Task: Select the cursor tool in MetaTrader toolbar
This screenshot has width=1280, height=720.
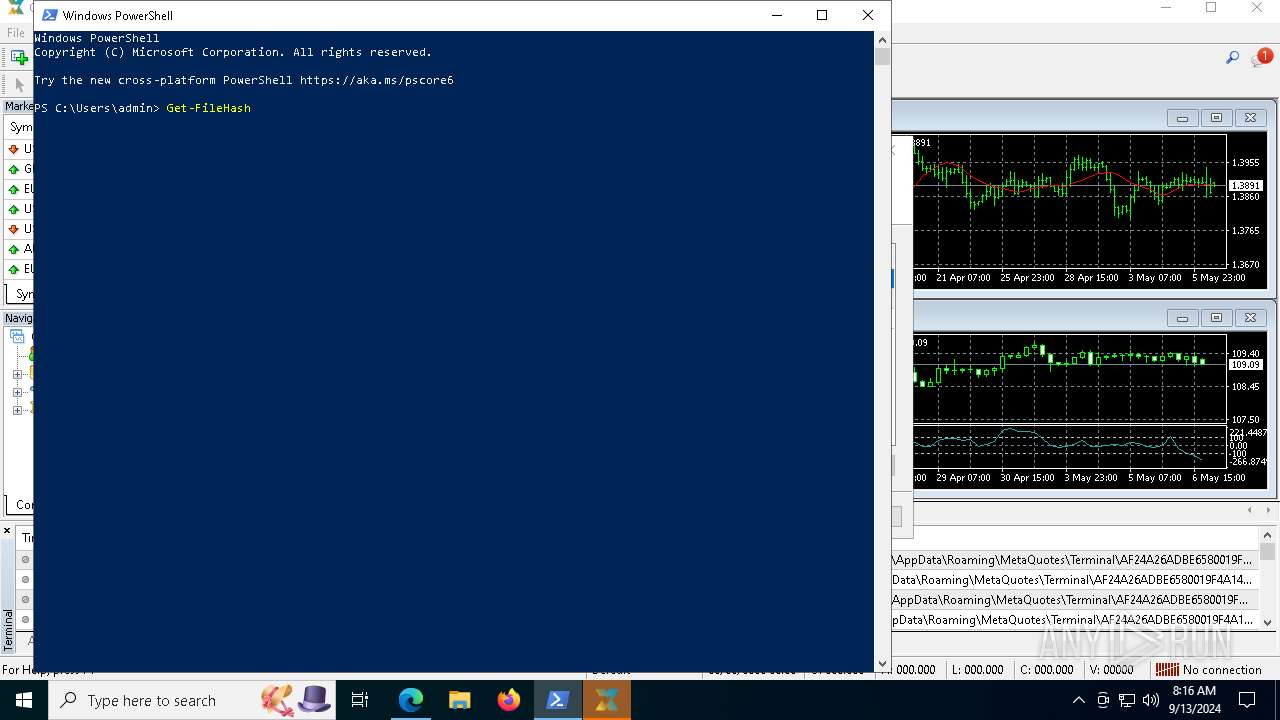Action: point(19,84)
